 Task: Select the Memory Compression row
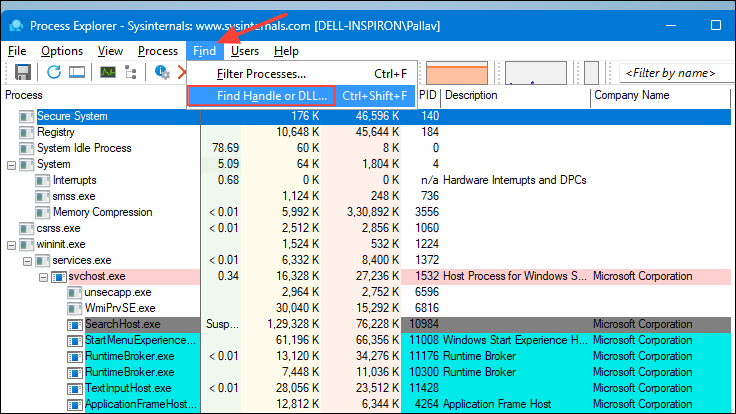pyautogui.click(x=366, y=212)
